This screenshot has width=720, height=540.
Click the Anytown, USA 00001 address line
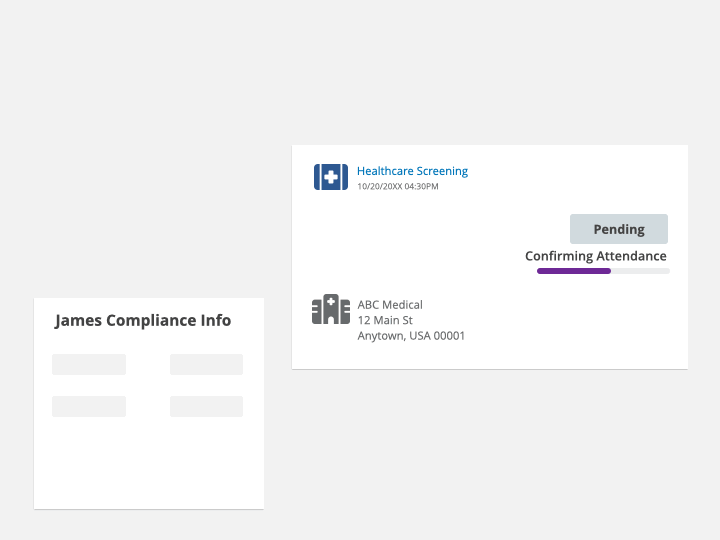pos(411,336)
